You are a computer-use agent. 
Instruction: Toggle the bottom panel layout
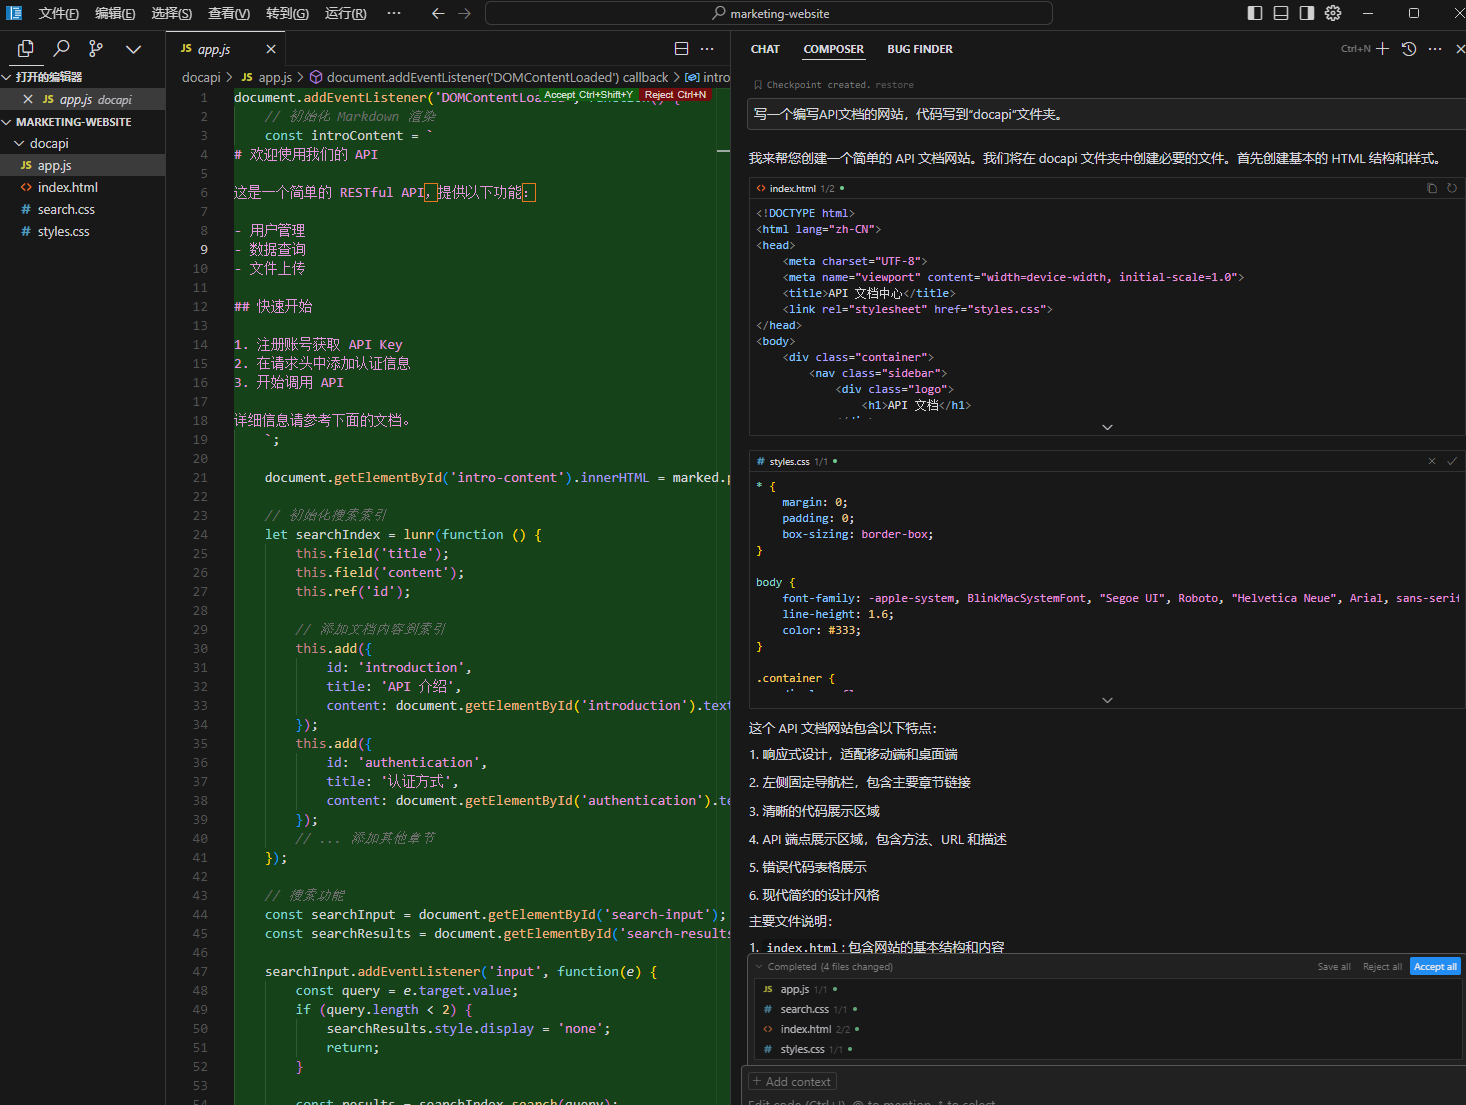[x=1281, y=13]
